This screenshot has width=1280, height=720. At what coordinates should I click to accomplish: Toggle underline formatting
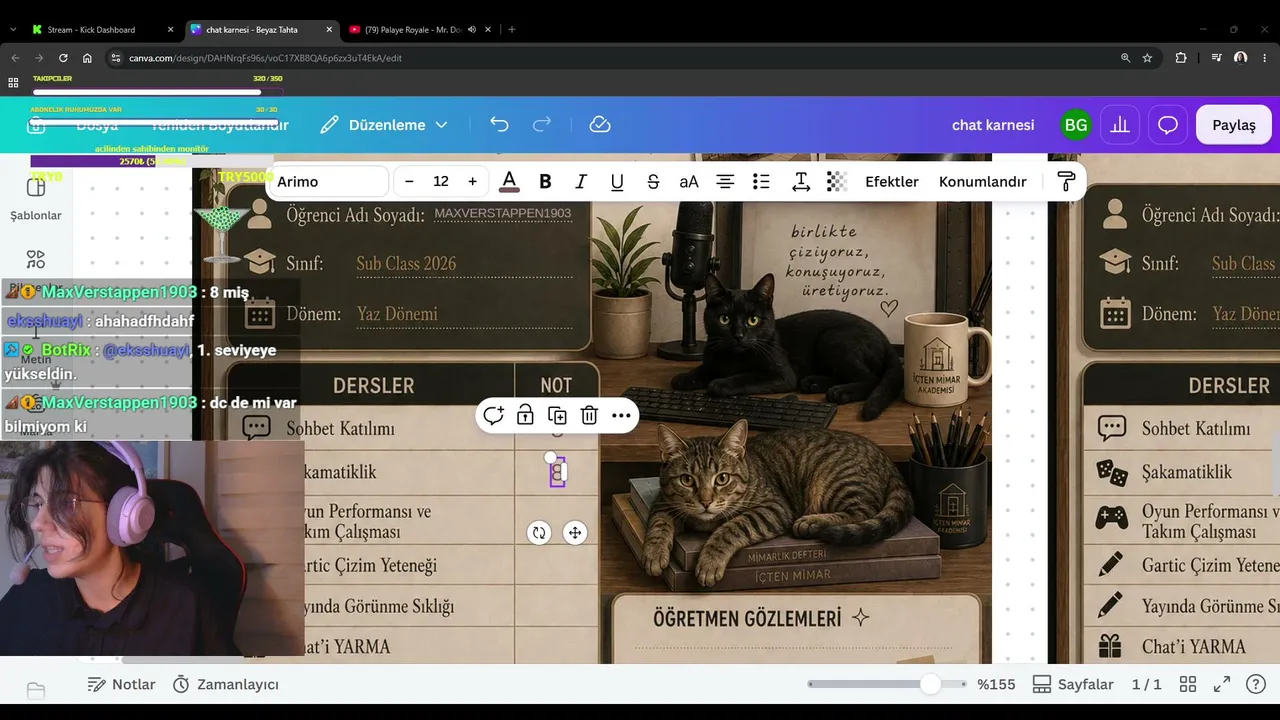pos(617,181)
